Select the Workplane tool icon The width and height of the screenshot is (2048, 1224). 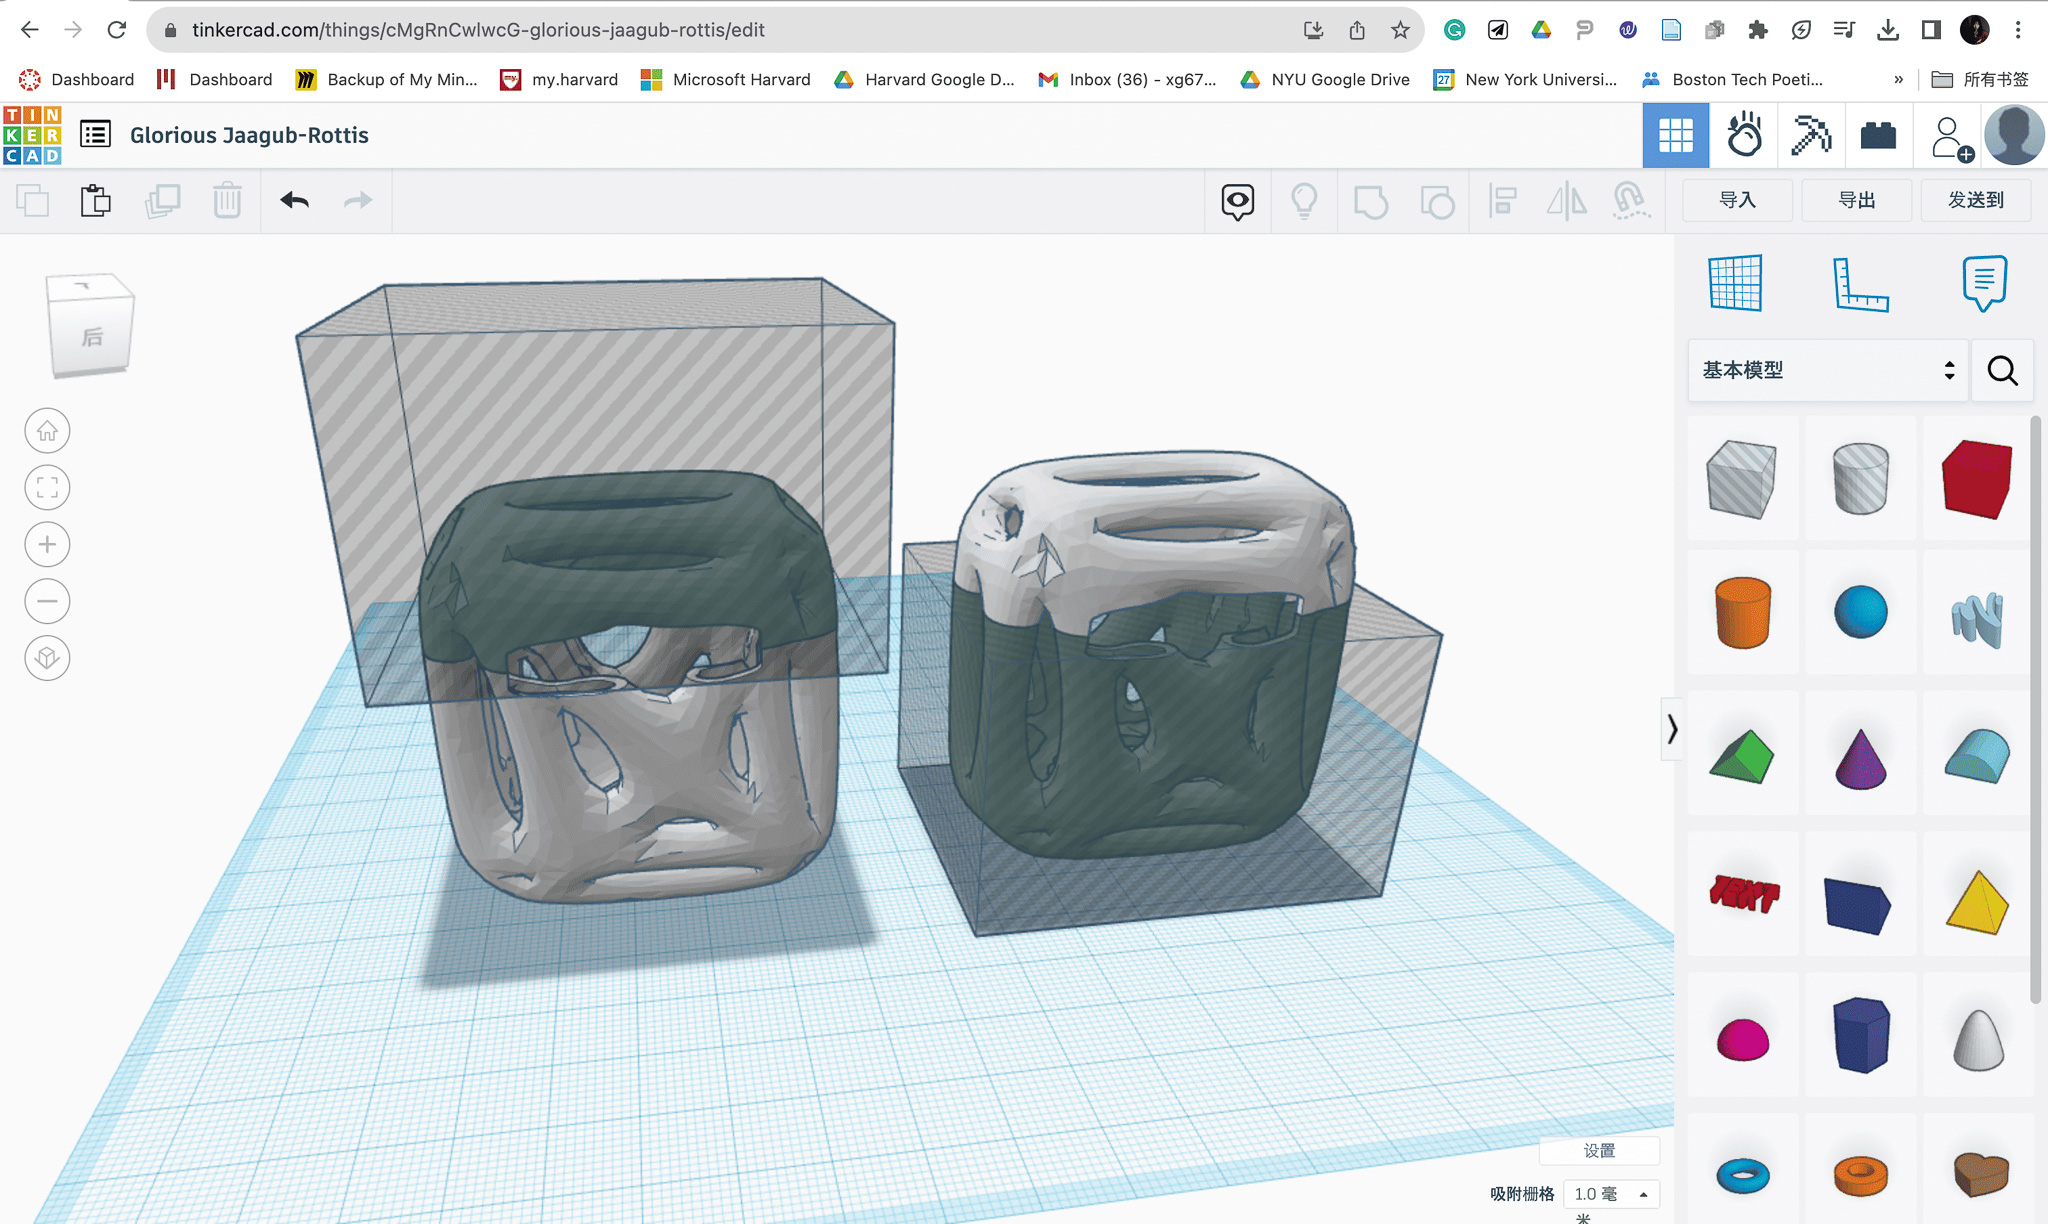point(1735,283)
